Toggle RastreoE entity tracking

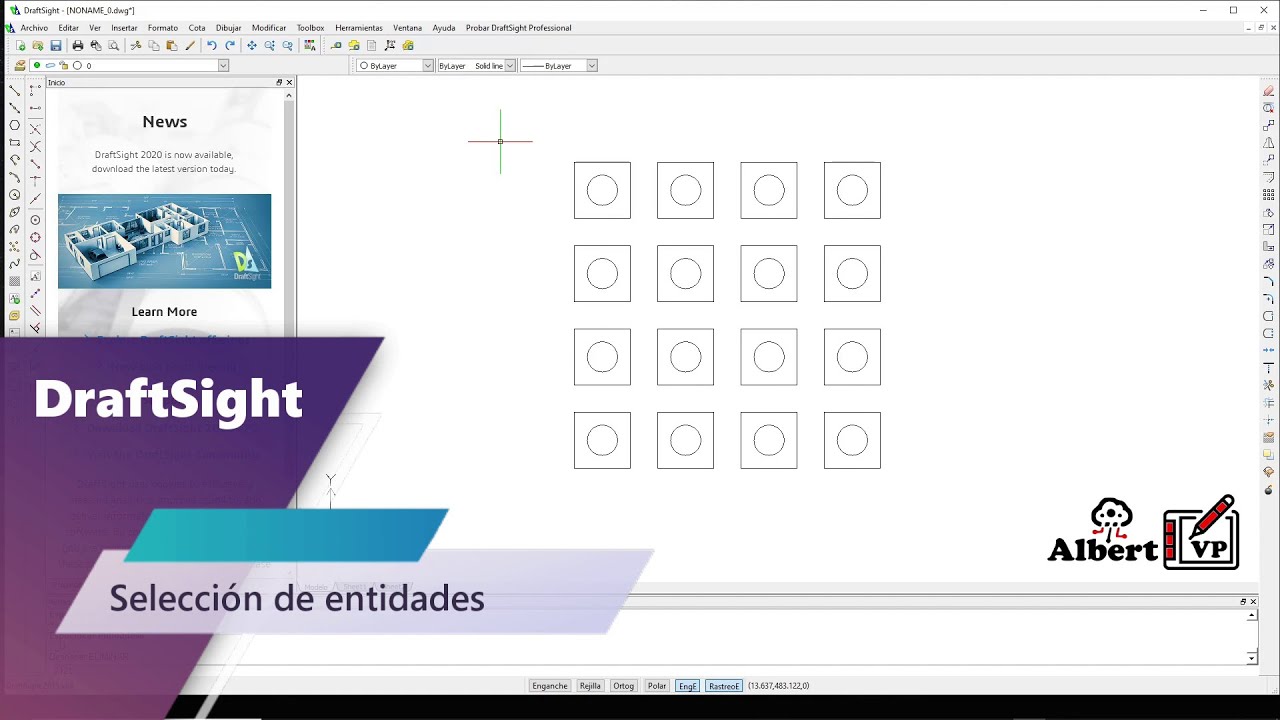pos(724,686)
